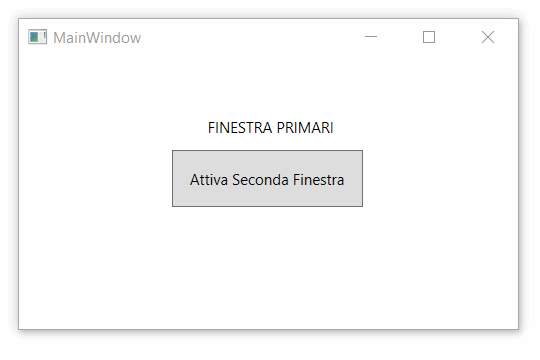Open the MainWindow application icon menu
This screenshot has height=360, width=540.
pos(37,37)
